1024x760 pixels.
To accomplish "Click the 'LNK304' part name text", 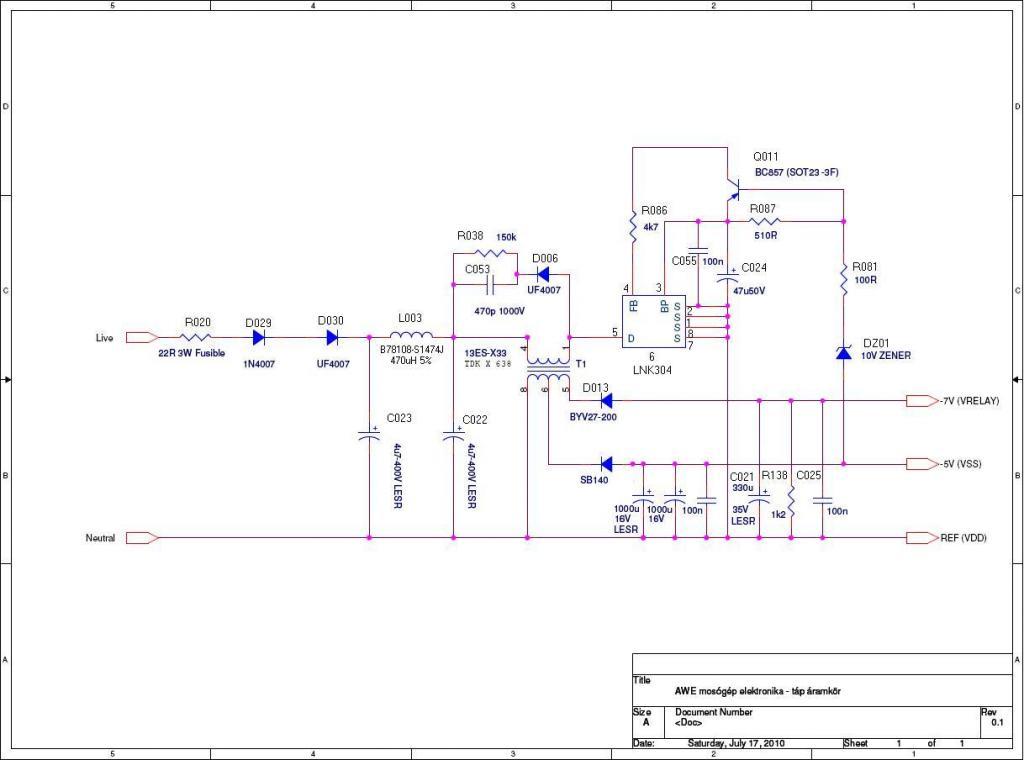I will (652, 370).
